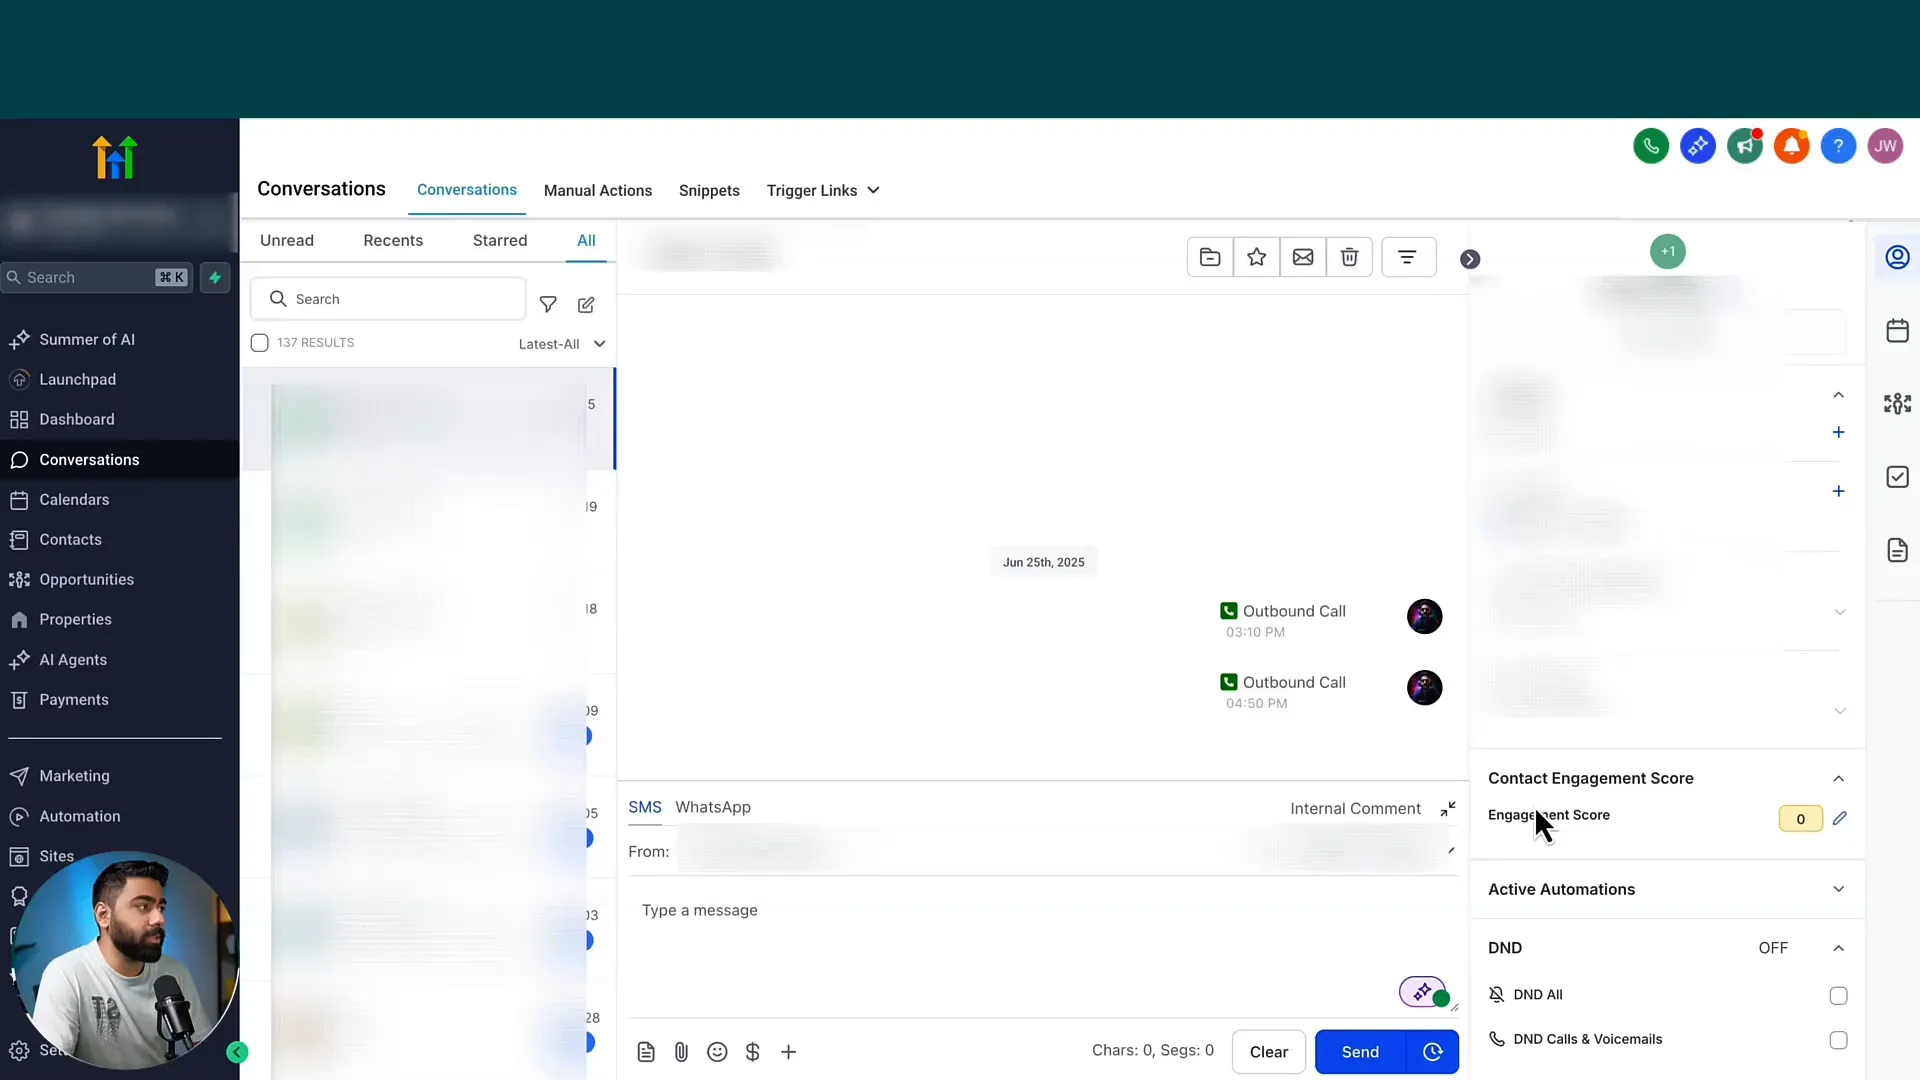The width and height of the screenshot is (1920, 1080).
Task: Open the Latest-All sort dropdown
Action: click(561, 343)
